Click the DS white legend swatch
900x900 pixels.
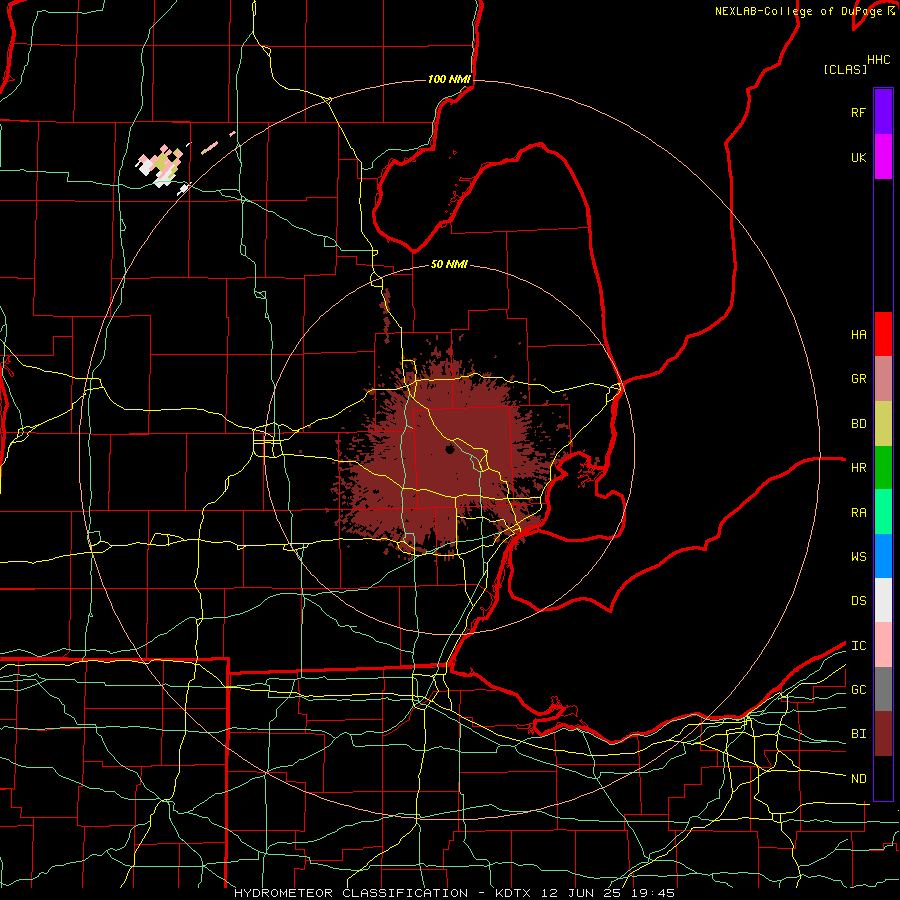click(883, 600)
